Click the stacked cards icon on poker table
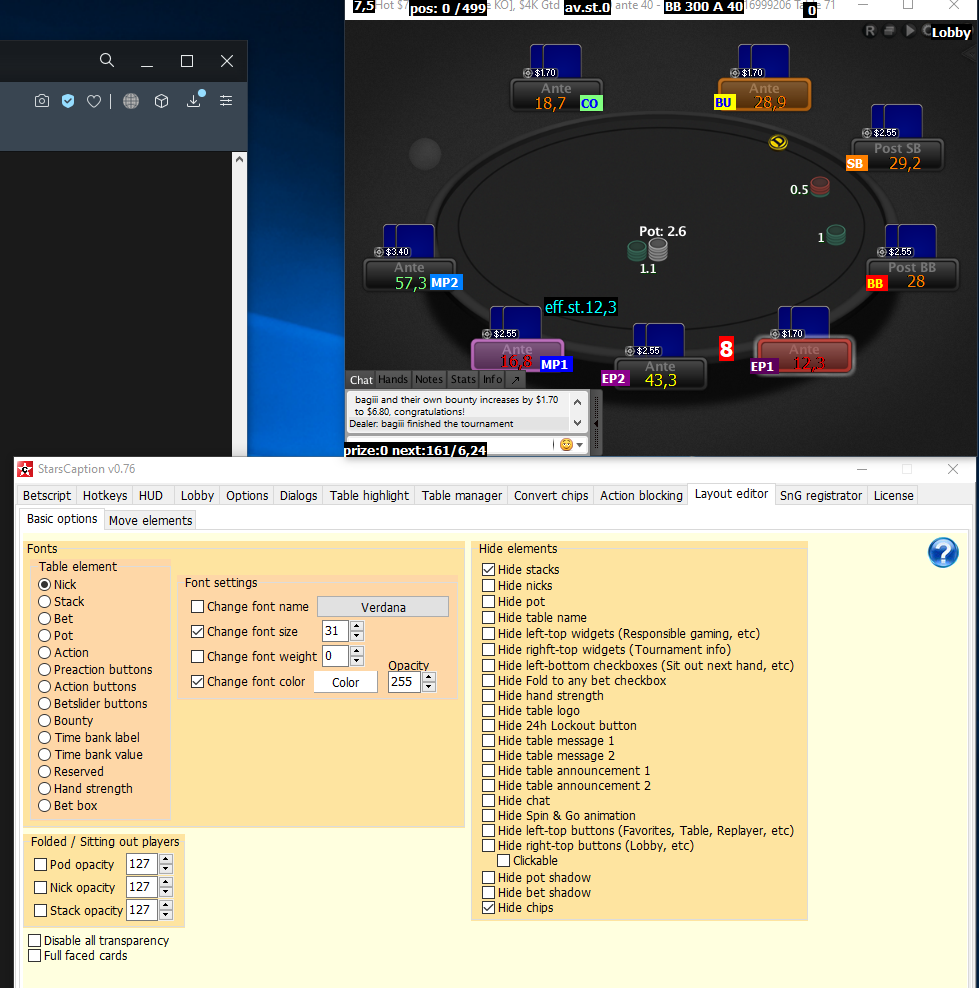 890,31
